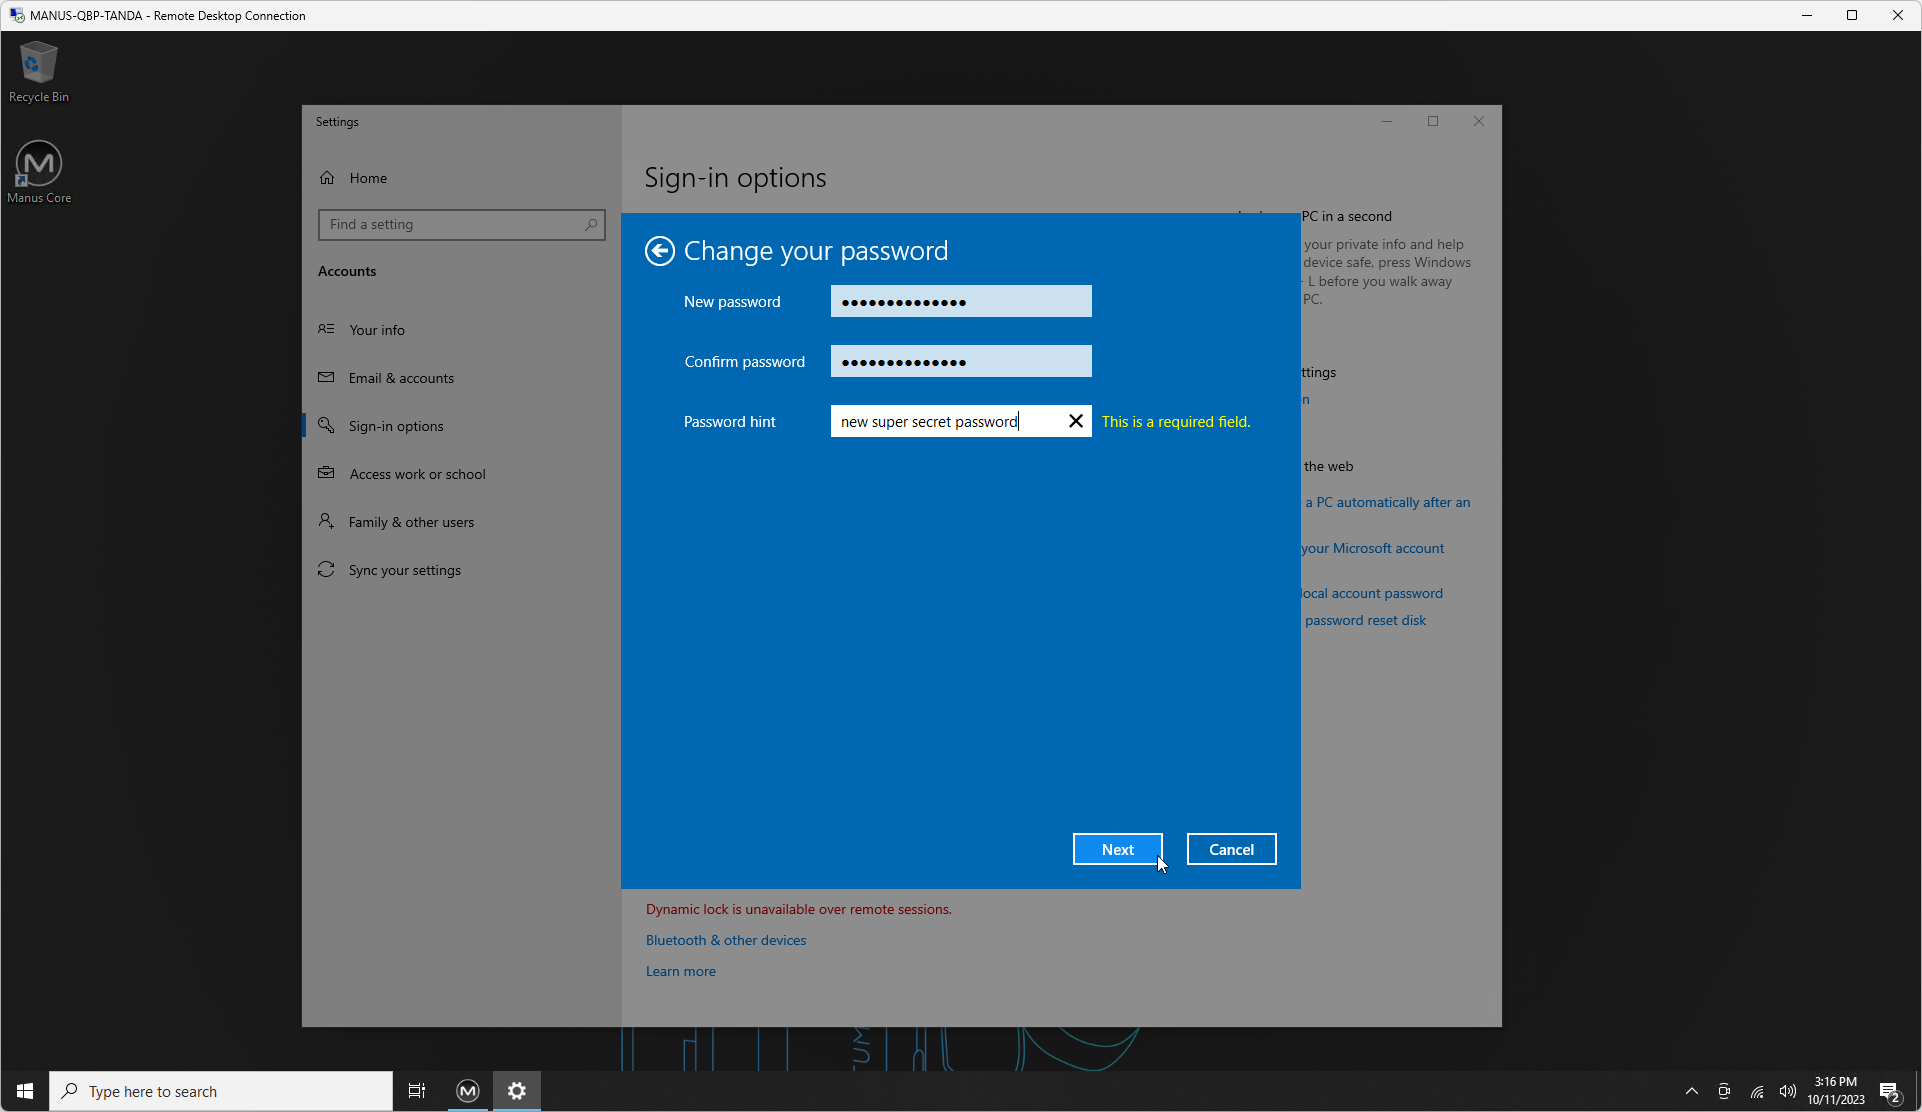Click the volume speaker tray icon
The width and height of the screenshot is (1922, 1112).
(x=1787, y=1091)
